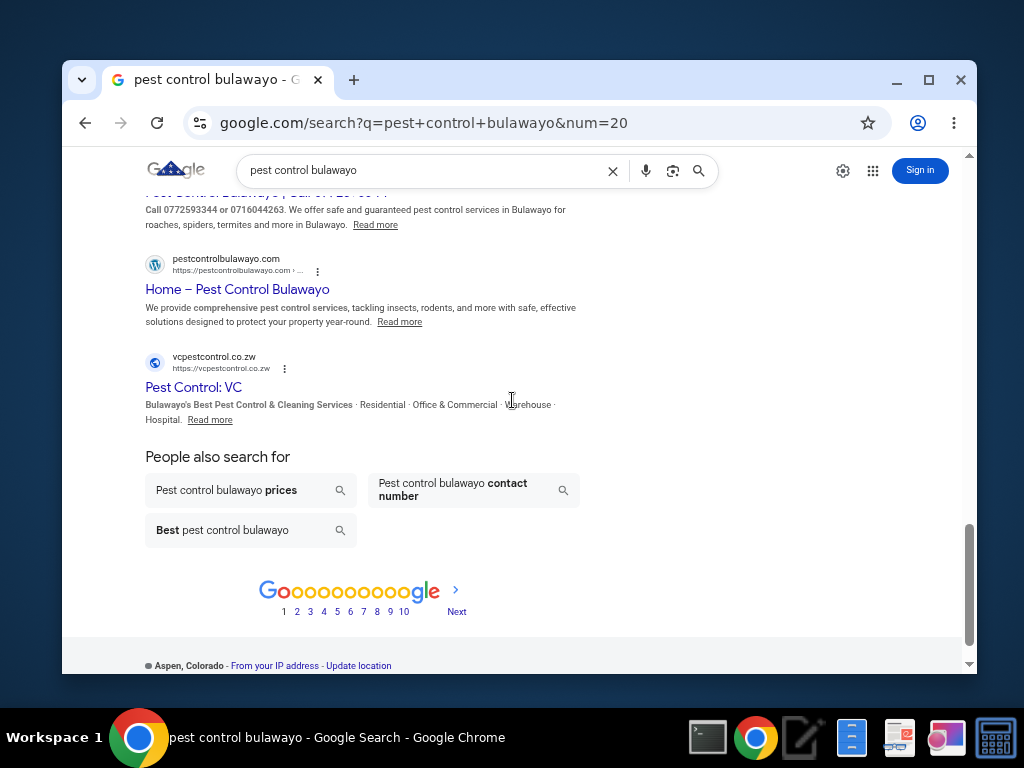Open the file manager taskbar icon
This screenshot has height=768, width=1024.
tap(852, 737)
